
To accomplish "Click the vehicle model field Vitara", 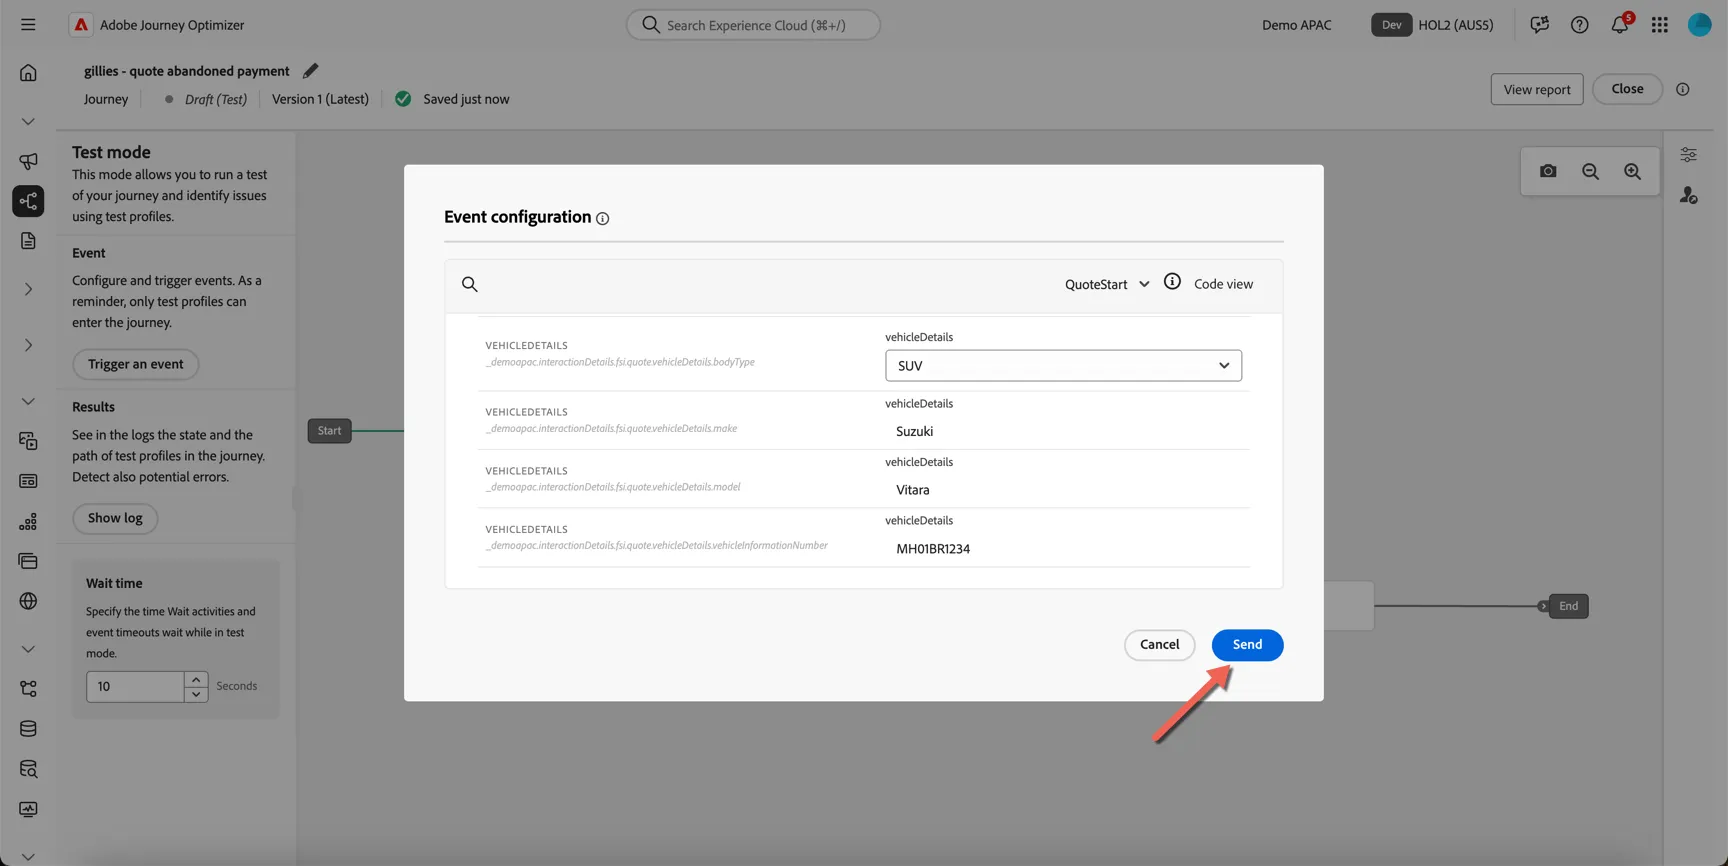I will [1063, 490].
